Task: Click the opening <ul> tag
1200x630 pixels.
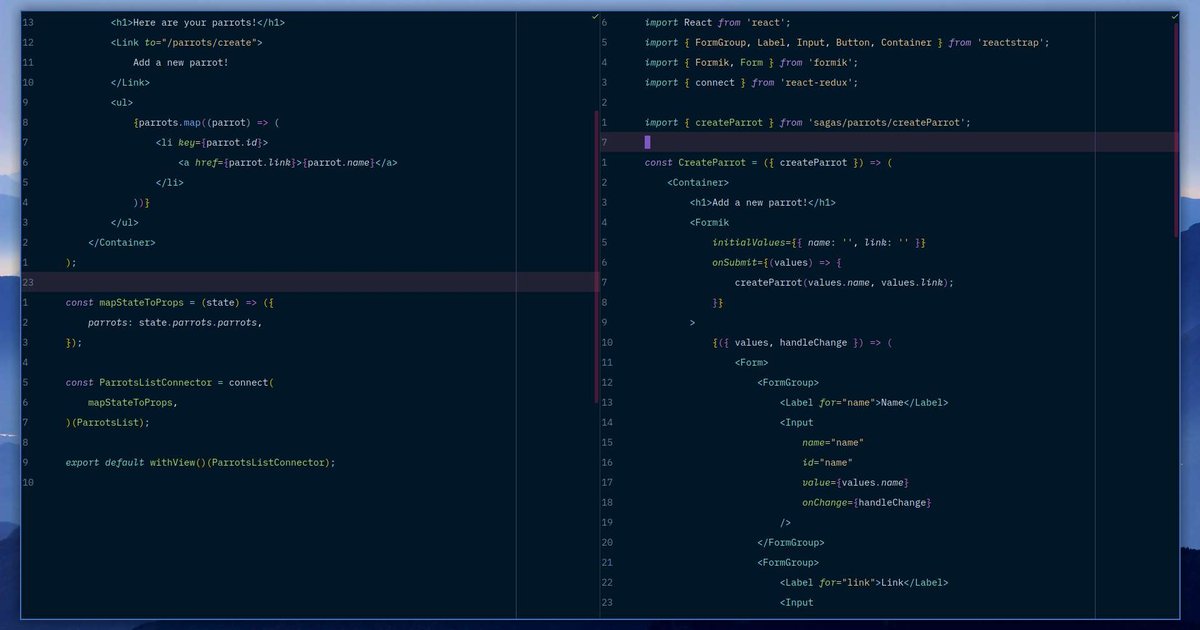Action: (x=122, y=102)
